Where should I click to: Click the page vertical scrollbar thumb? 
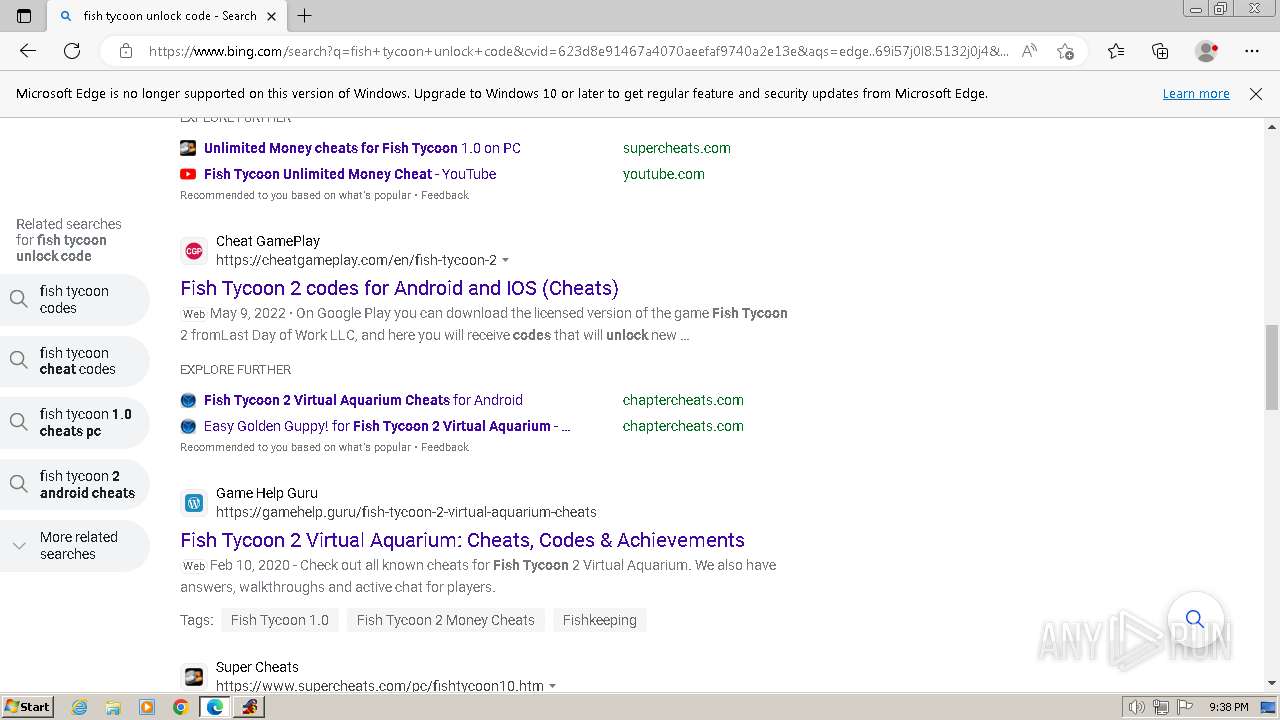pos(1272,367)
